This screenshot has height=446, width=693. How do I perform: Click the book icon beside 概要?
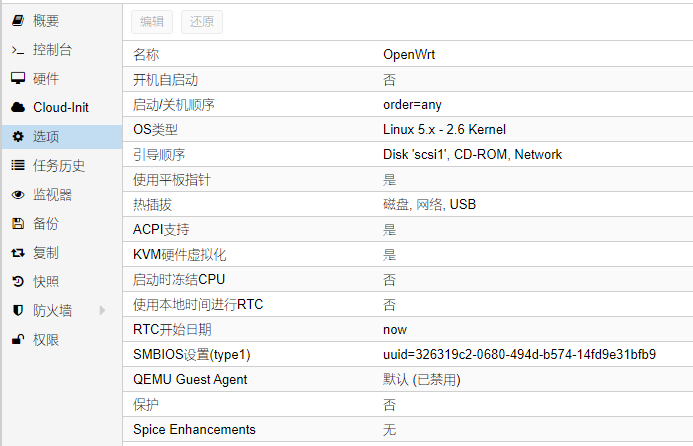[18, 20]
